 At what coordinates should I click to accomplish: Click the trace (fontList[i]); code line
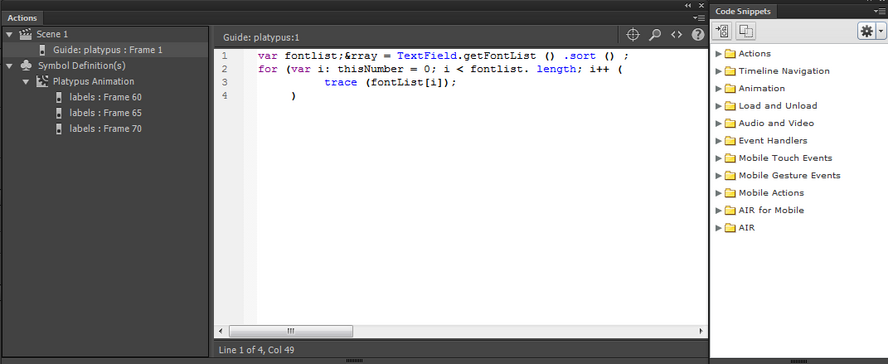[x=390, y=83]
